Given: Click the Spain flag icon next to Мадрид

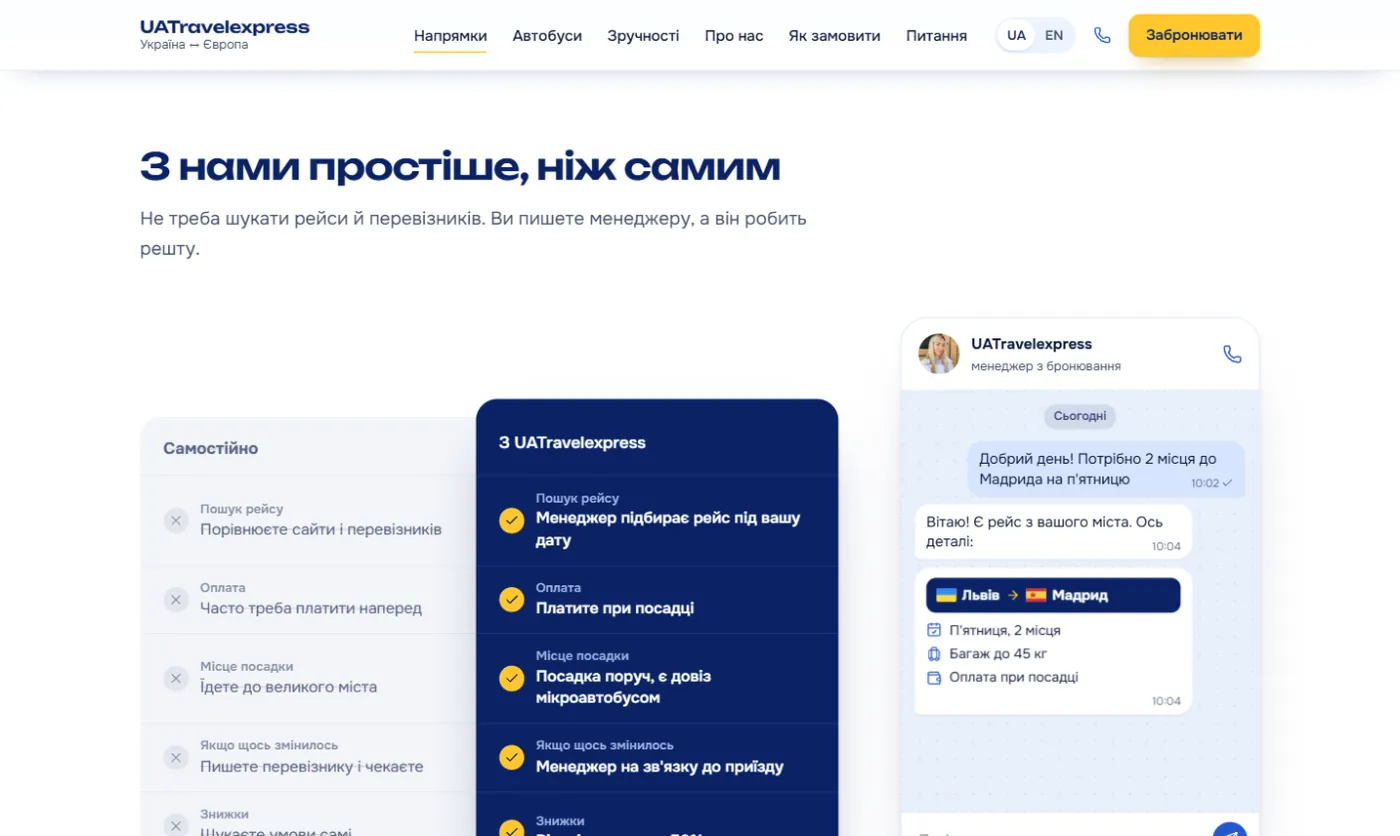Looking at the screenshot, I should click(1036, 595).
